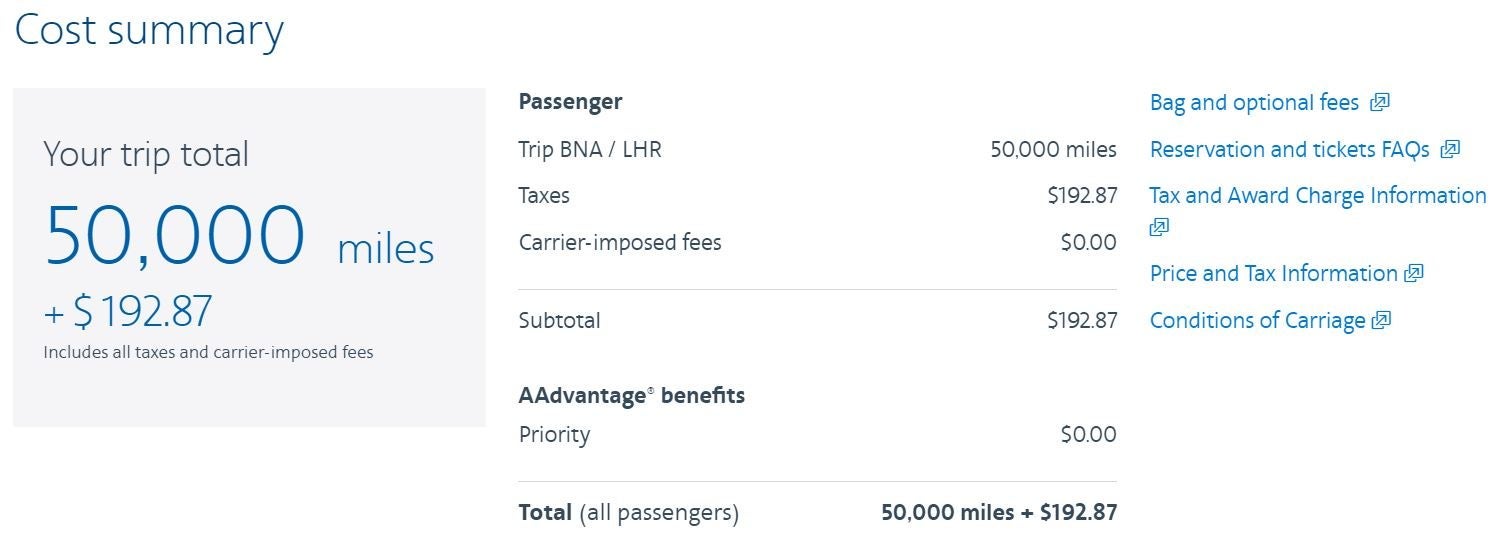Click the external-link icon beside Bag and optional fees
The height and width of the screenshot is (555, 1505).
(1380, 102)
